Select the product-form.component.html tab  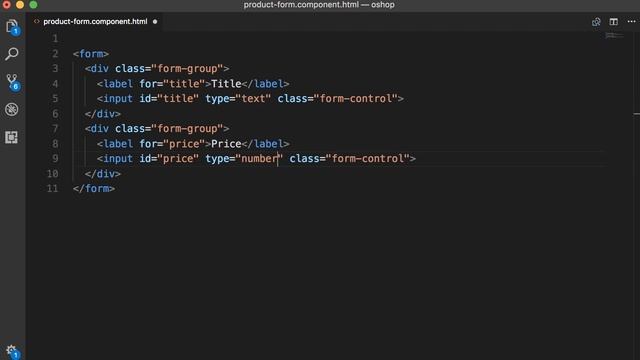click(x=96, y=21)
